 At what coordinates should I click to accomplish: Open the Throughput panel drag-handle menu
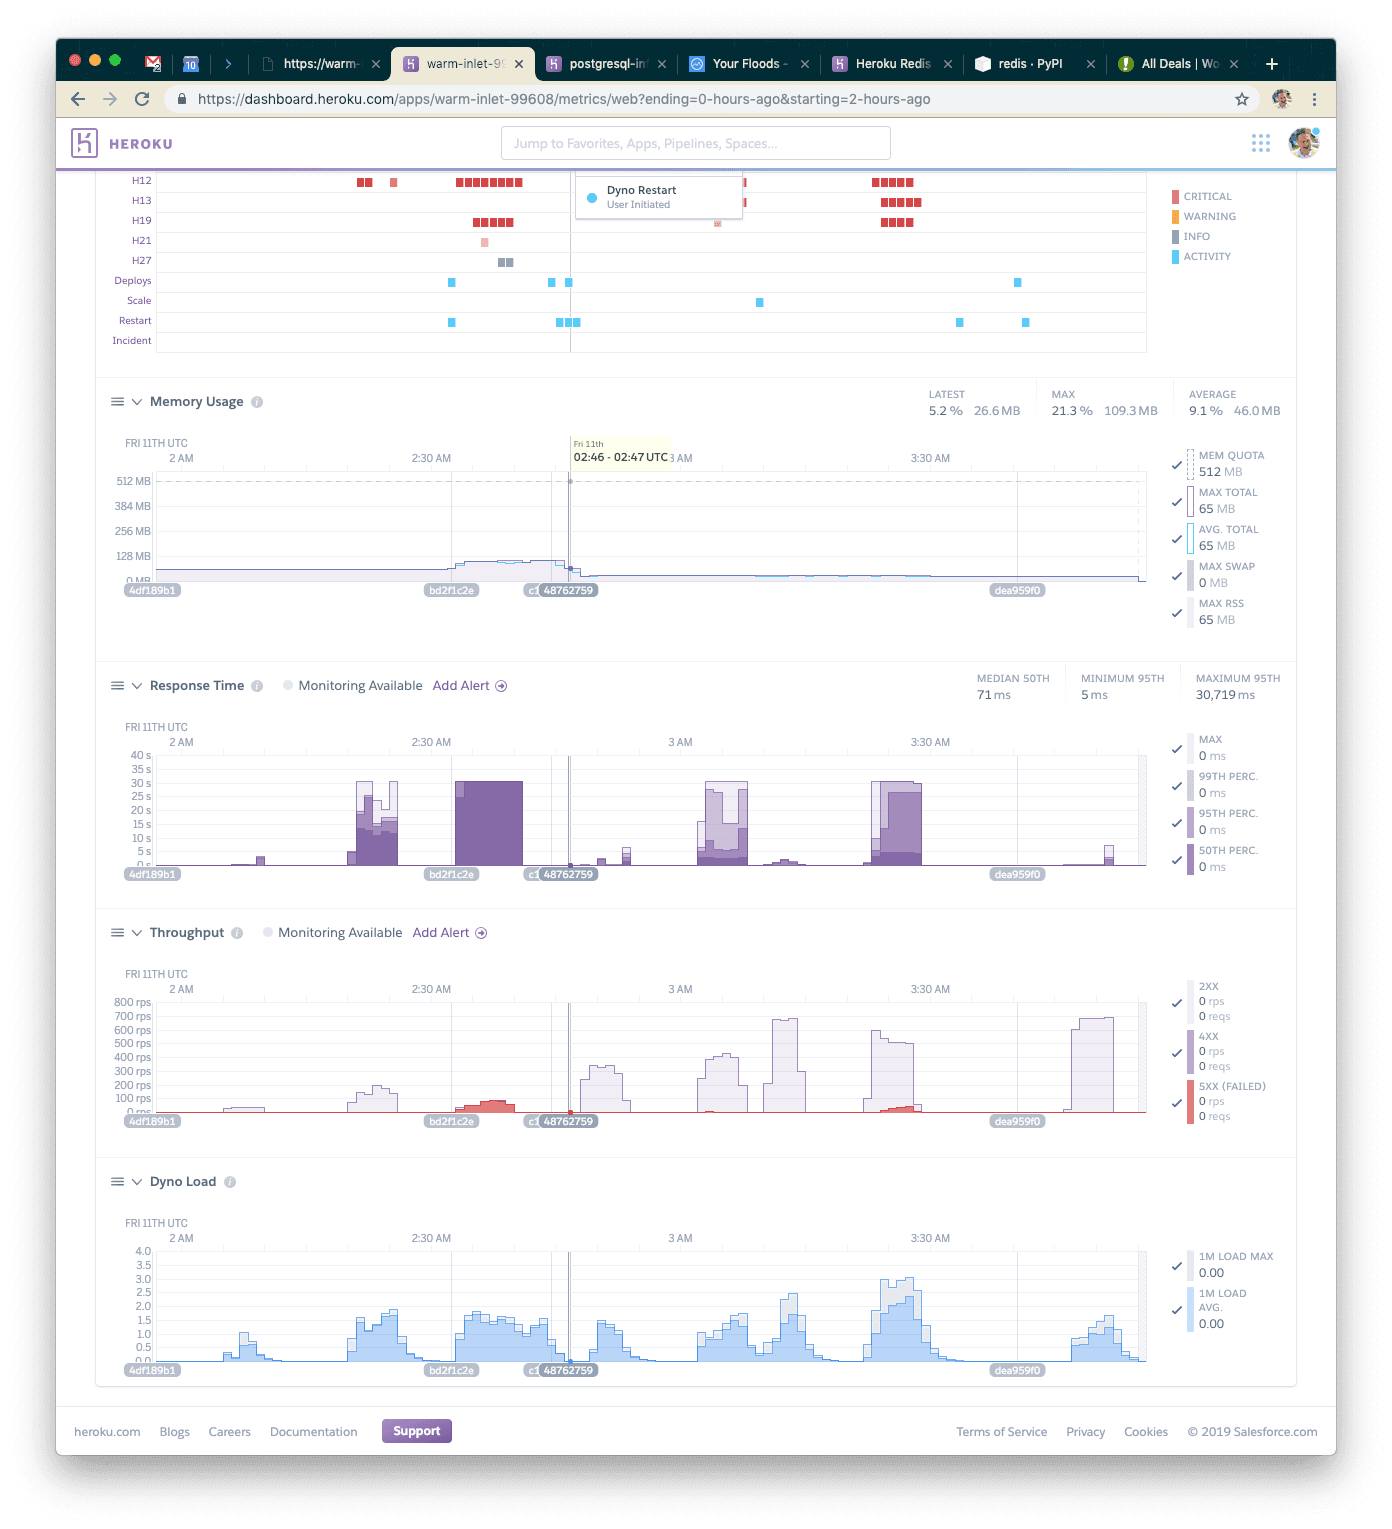117,933
